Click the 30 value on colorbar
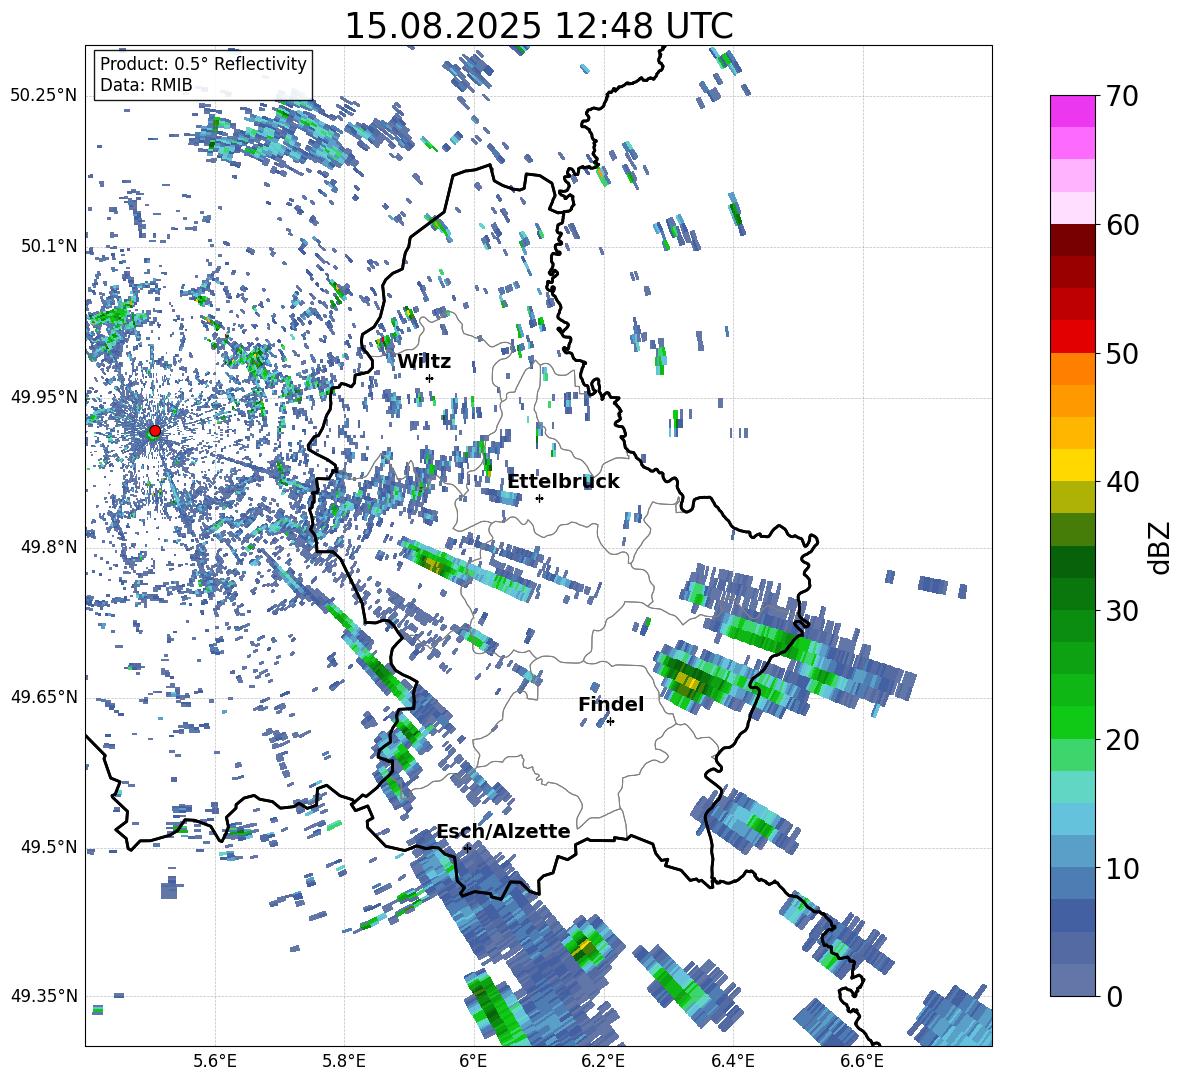 coord(1121,611)
